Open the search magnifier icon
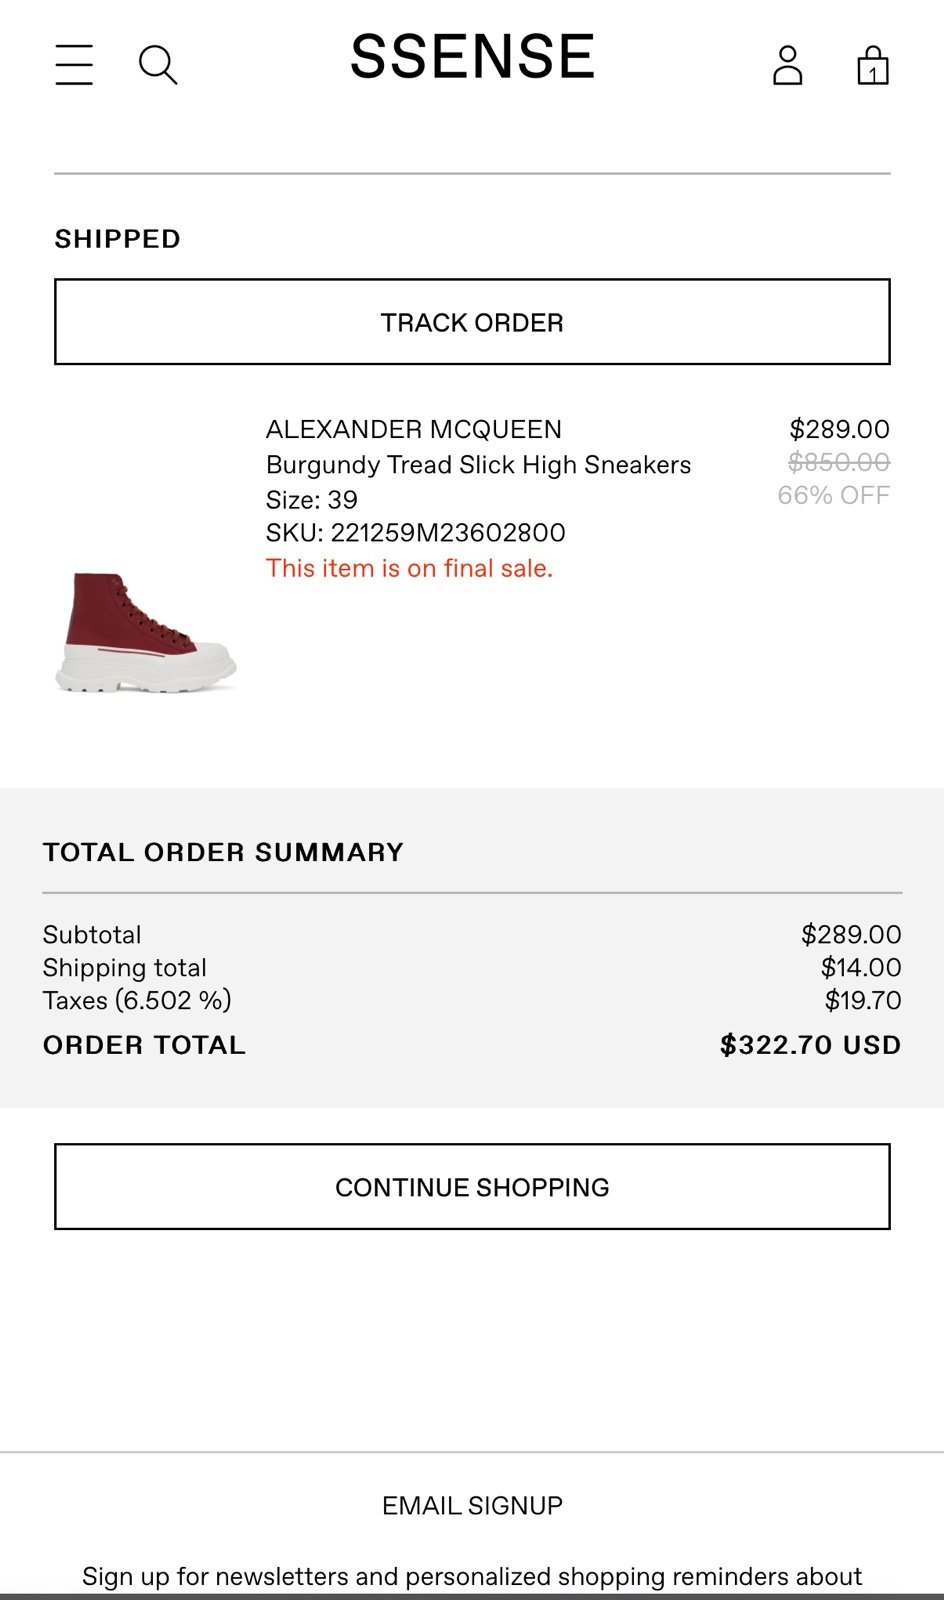The width and height of the screenshot is (944, 1600). 158,65
